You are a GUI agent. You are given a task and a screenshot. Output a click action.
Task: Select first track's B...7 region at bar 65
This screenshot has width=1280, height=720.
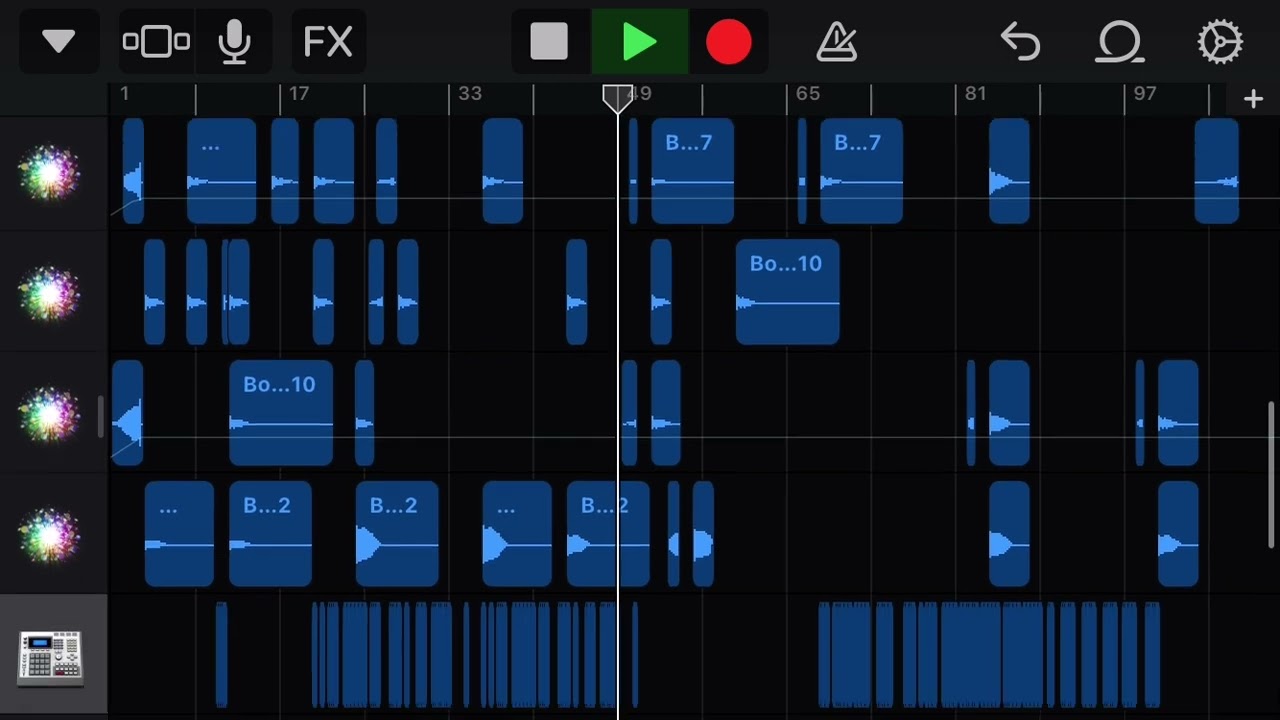click(x=861, y=171)
